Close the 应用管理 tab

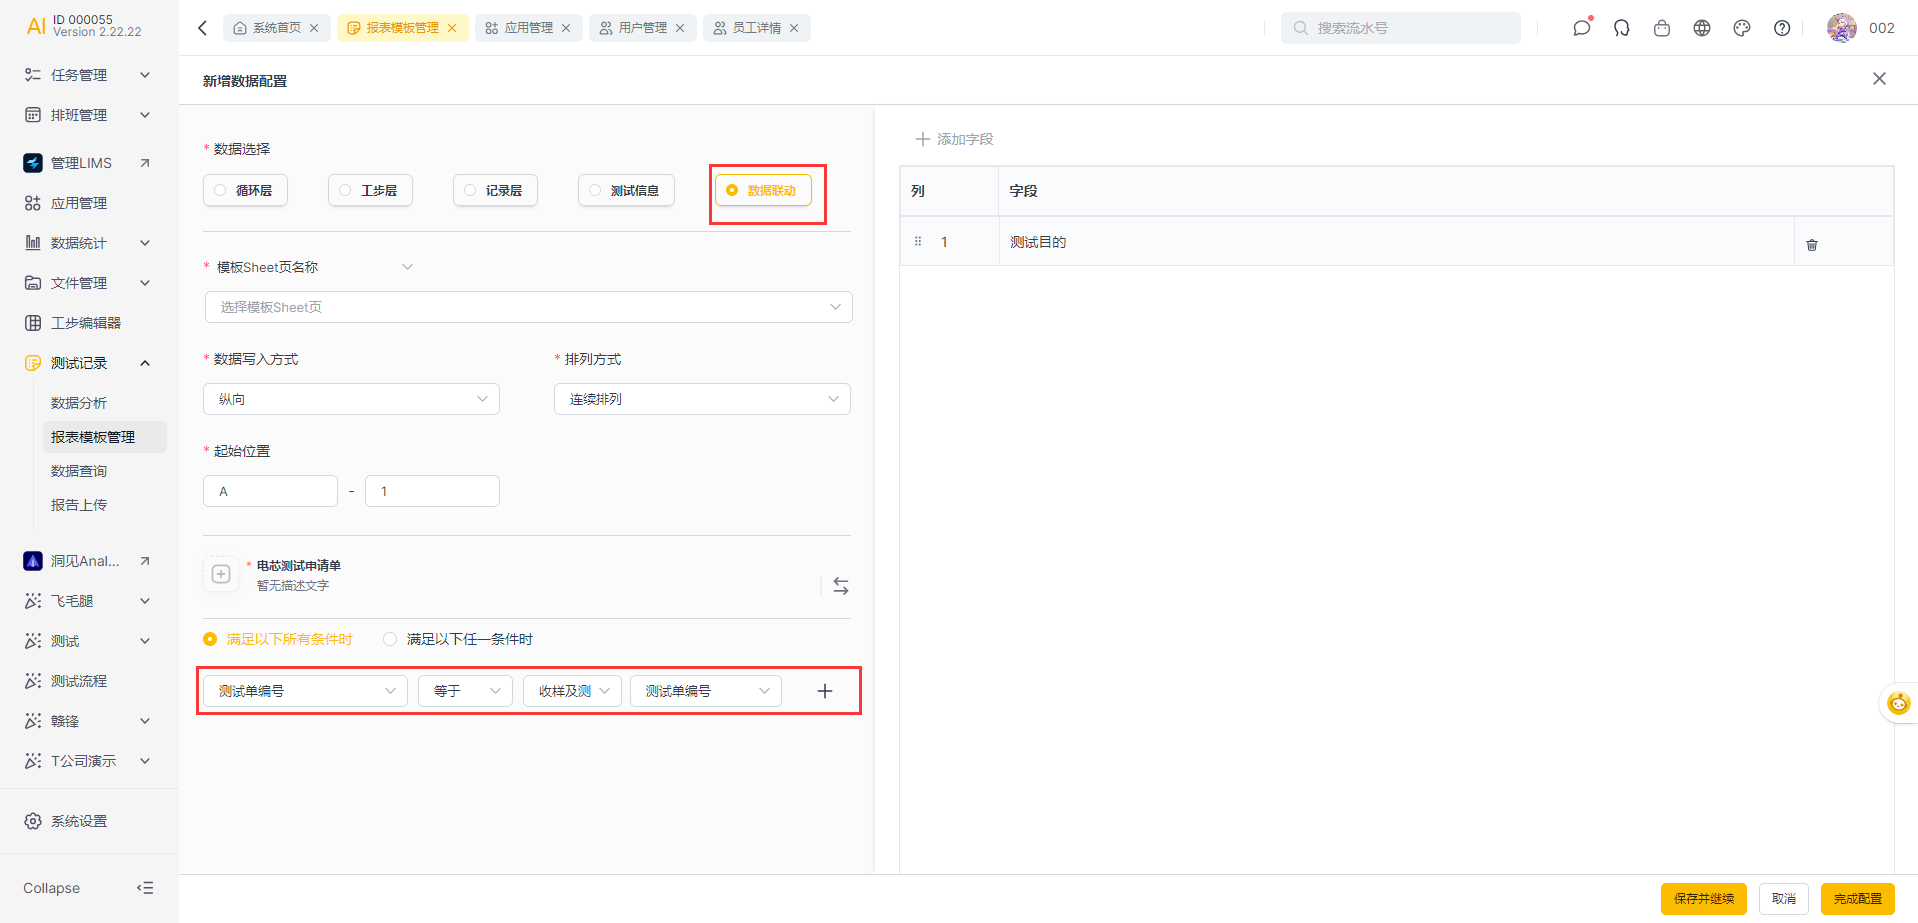(566, 28)
